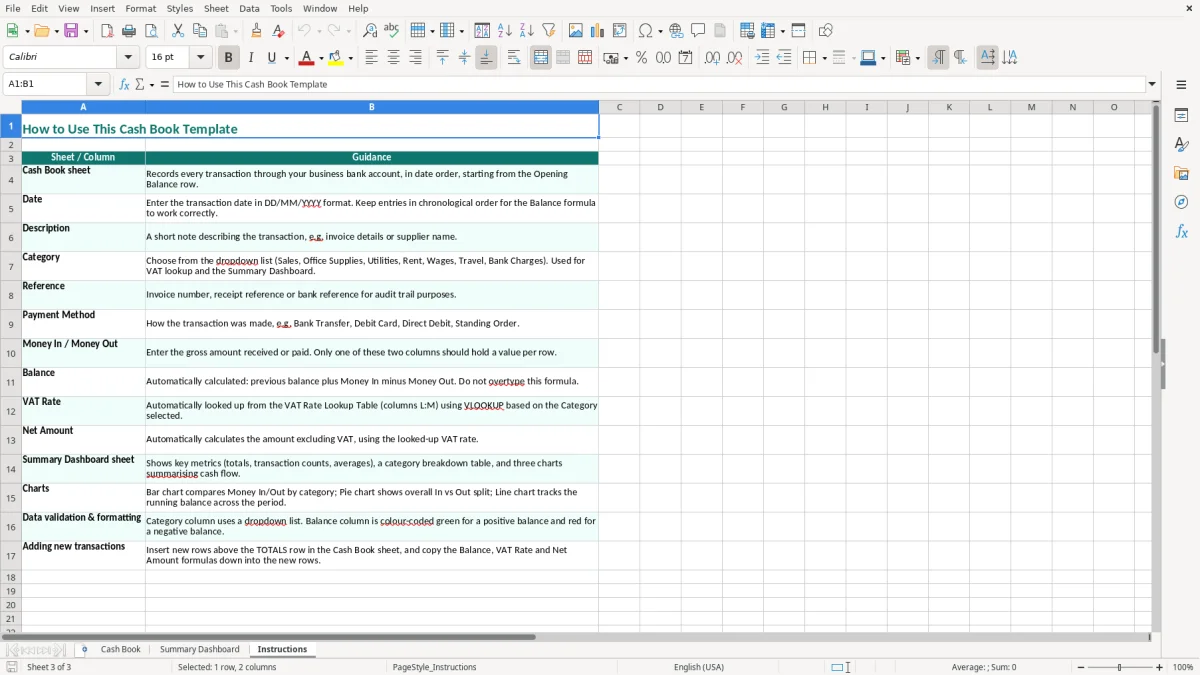Click zoom level 100% in status bar
The height and width of the screenshot is (675, 1200).
click(x=1182, y=667)
